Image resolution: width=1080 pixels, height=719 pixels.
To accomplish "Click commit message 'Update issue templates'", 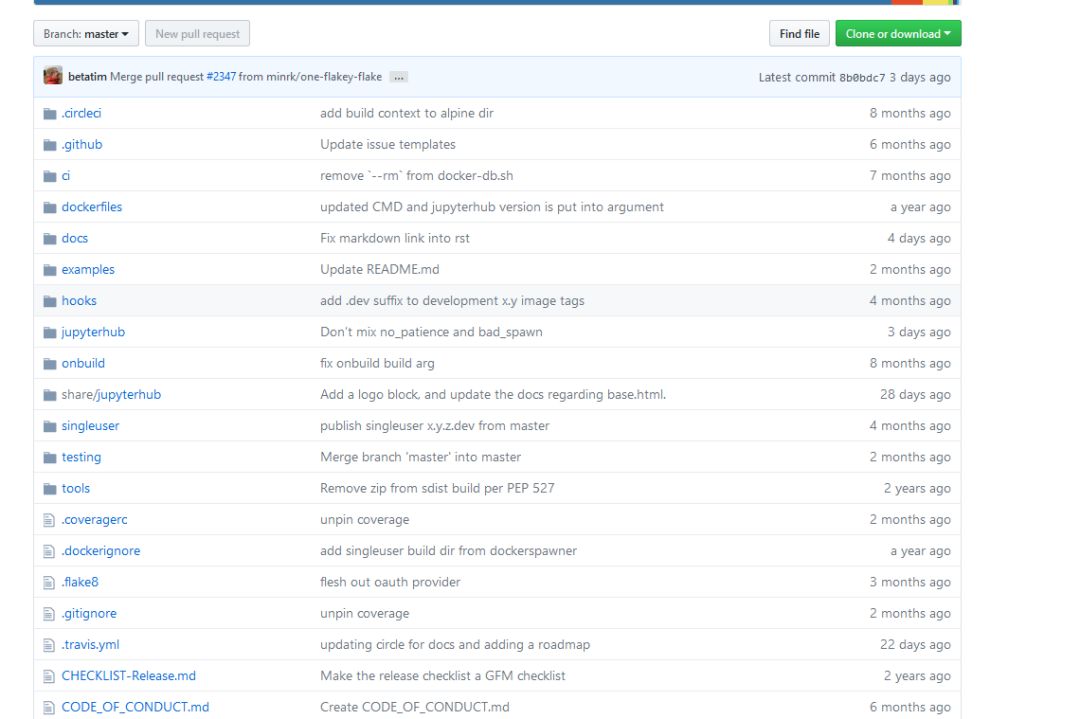I will tap(388, 145).
